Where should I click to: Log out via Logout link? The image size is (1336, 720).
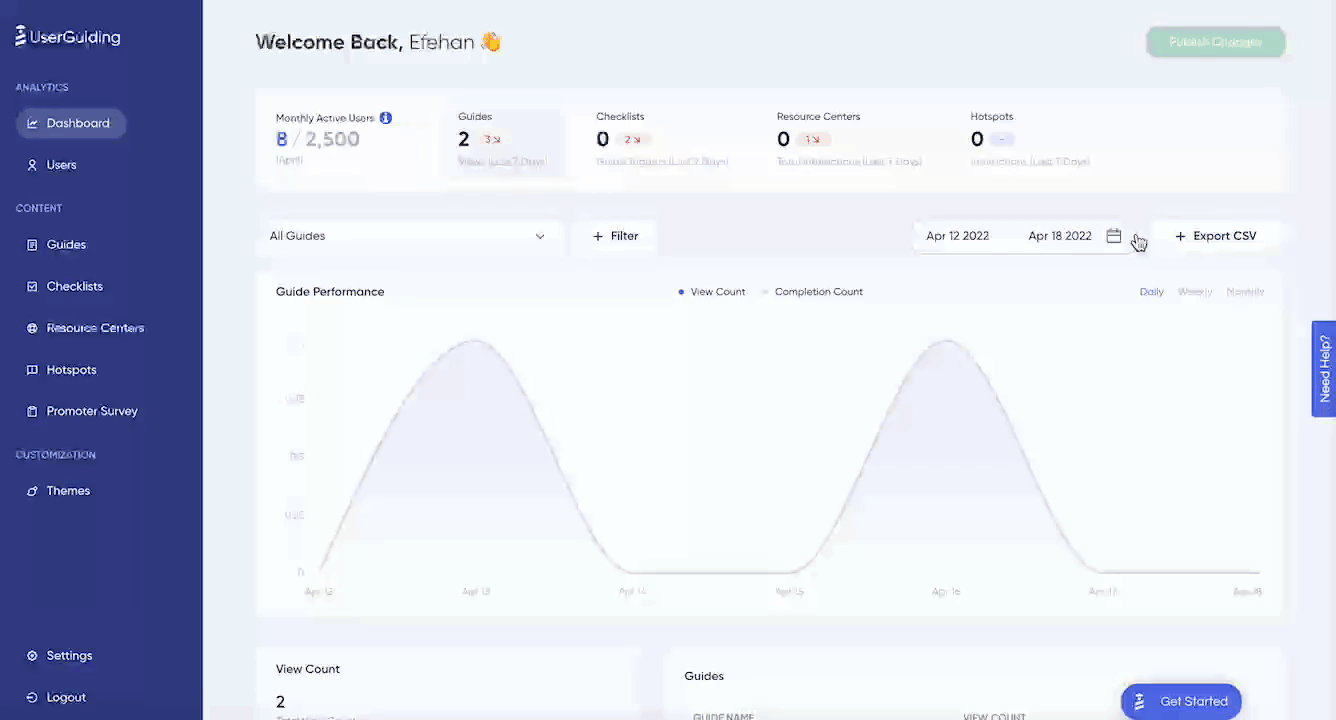point(66,698)
